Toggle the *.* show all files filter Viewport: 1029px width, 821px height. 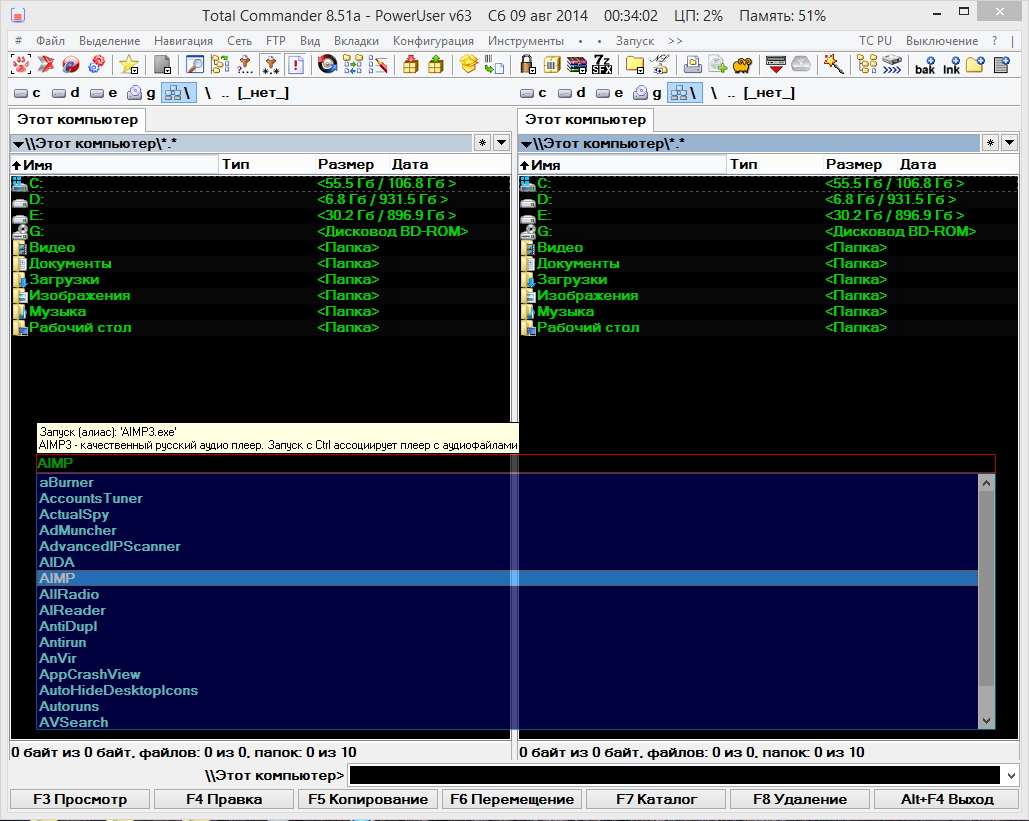point(270,64)
